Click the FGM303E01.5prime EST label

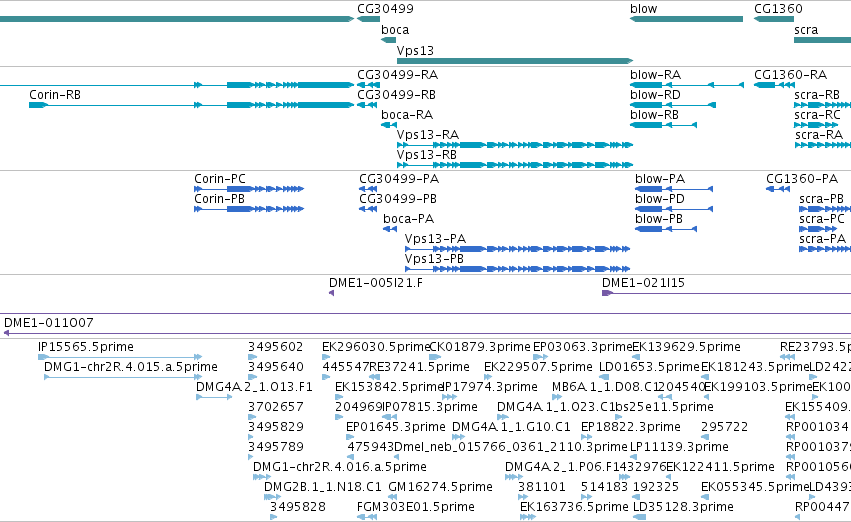point(416,508)
